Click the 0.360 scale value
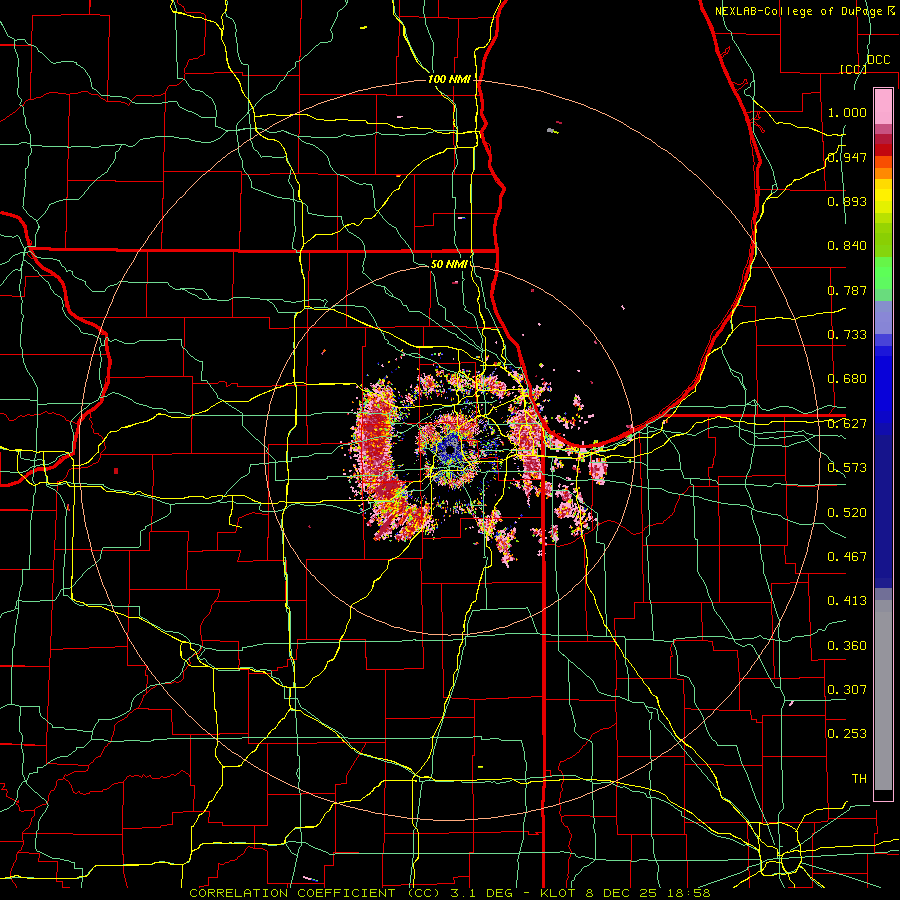Viewport: 900px width, 900px height. (847, 646)
